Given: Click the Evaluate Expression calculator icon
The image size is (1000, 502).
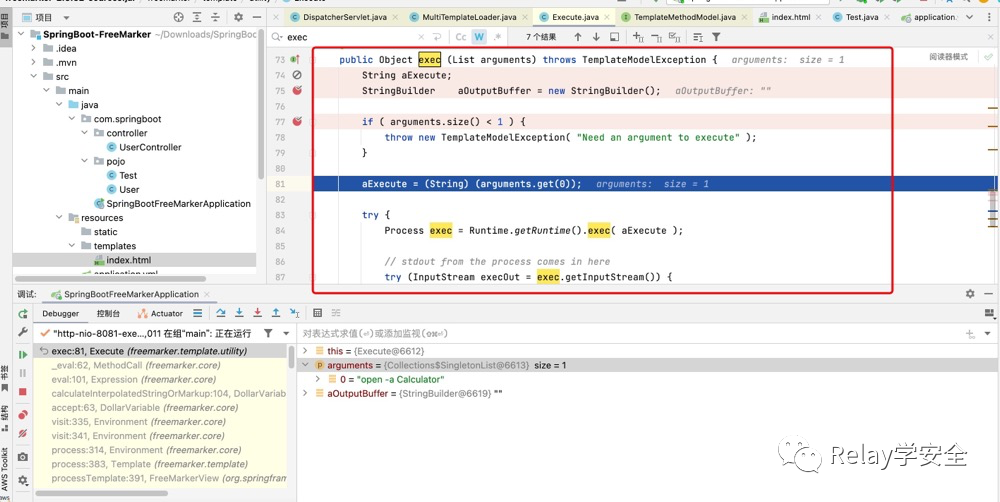Looking at the screenshot, I should pyautogui.click(x=318, y=313).
